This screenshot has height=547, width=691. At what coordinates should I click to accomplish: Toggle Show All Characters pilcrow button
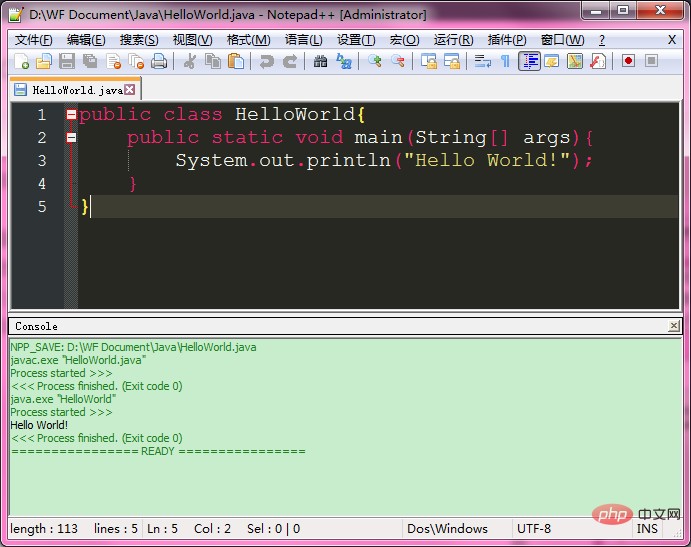pos(505,62)
